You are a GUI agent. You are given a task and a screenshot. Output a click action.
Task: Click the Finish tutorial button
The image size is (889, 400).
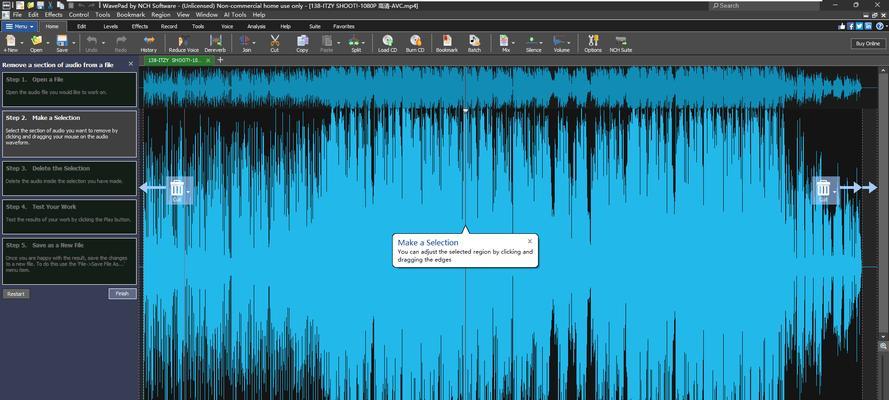tap(122, 293)
